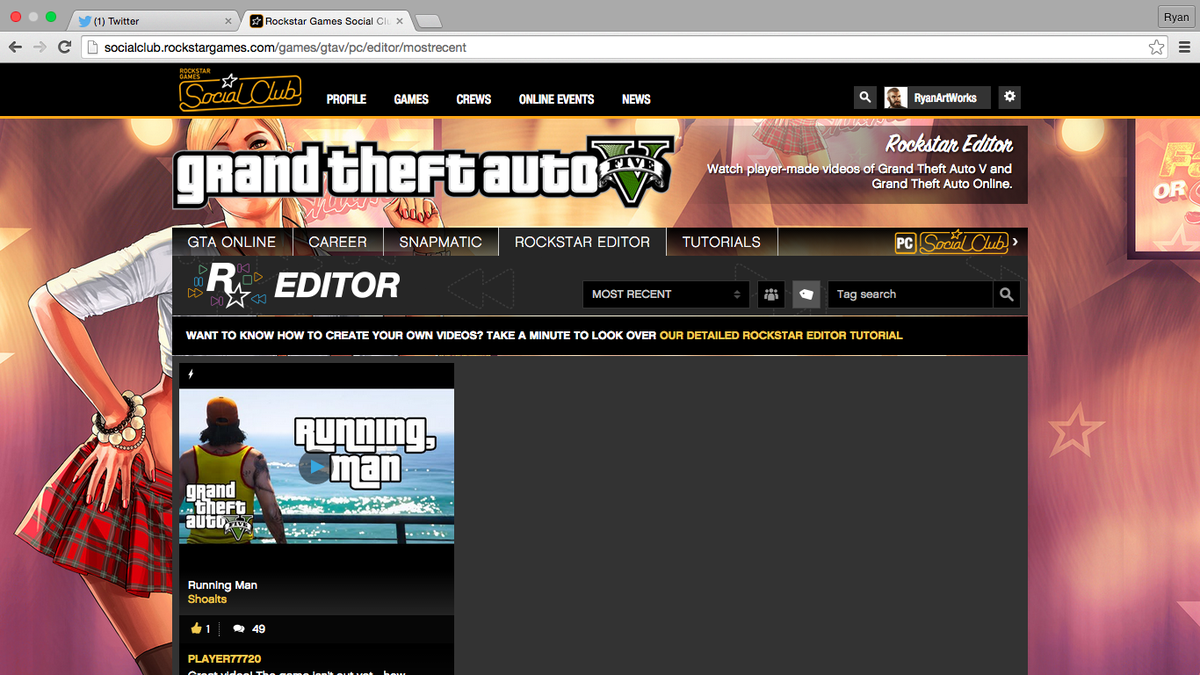Open the Chrome hamburger menu
Viewport: 1200px width, 675px height.
point(1184,47)
